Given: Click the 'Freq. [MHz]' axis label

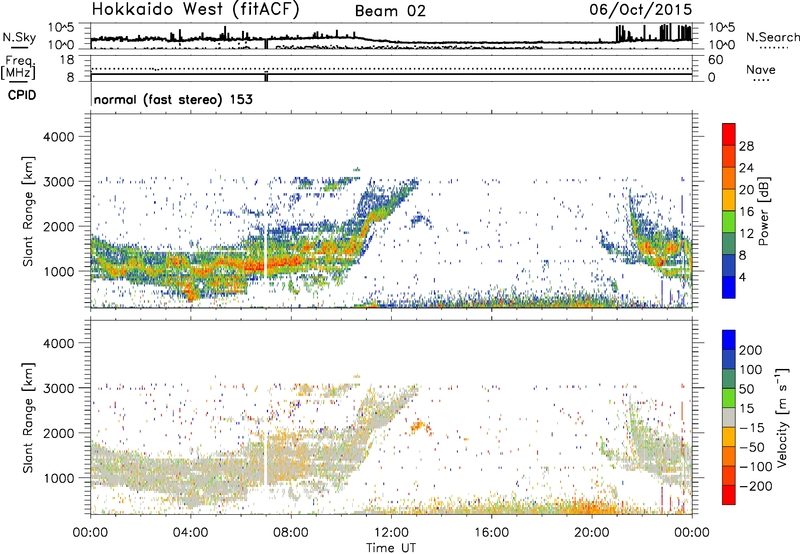Looking at the screenshot, I should pos(18,68).
